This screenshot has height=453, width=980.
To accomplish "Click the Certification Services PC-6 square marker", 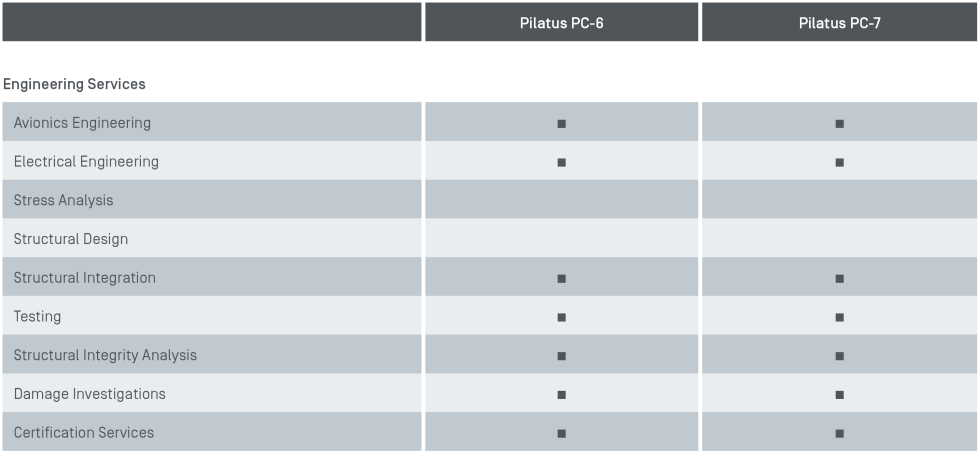I will (561, 433).
